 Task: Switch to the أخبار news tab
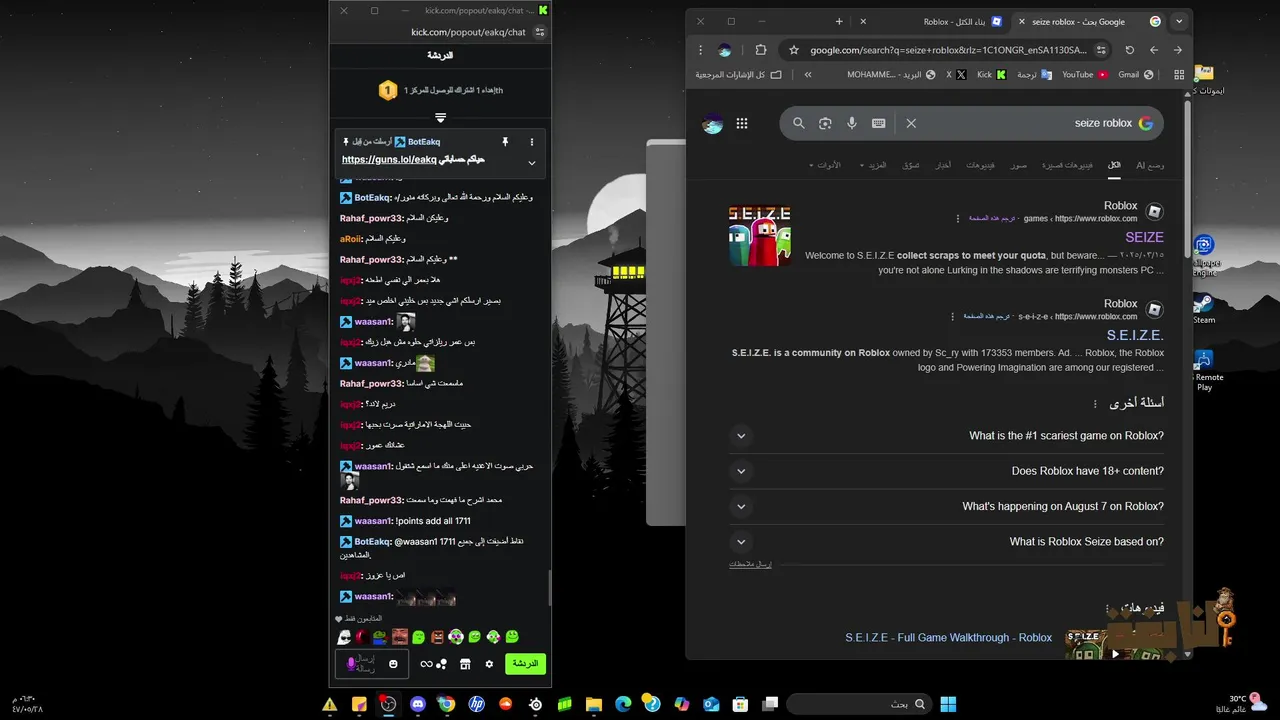click(x=943, y=165)
